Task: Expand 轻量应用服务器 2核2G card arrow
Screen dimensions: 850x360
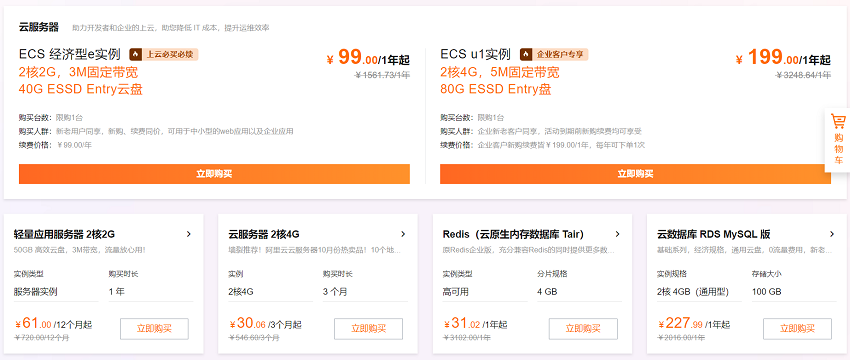Action: pos(189,234)
